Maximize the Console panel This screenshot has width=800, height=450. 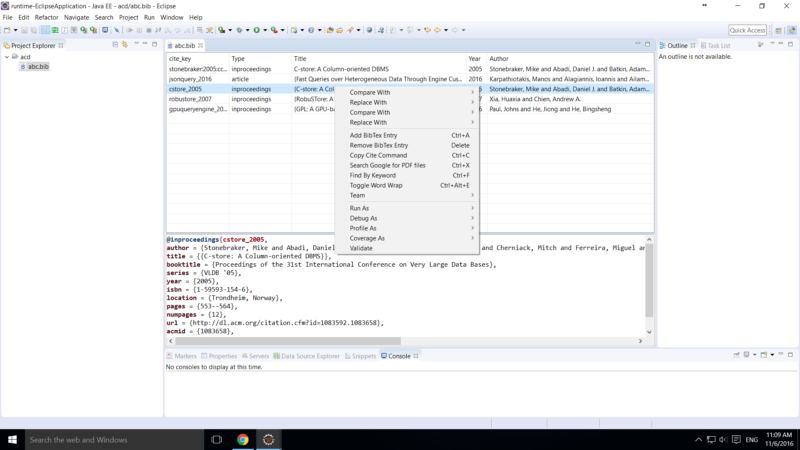pyautogui.click(x=790, y=355)
